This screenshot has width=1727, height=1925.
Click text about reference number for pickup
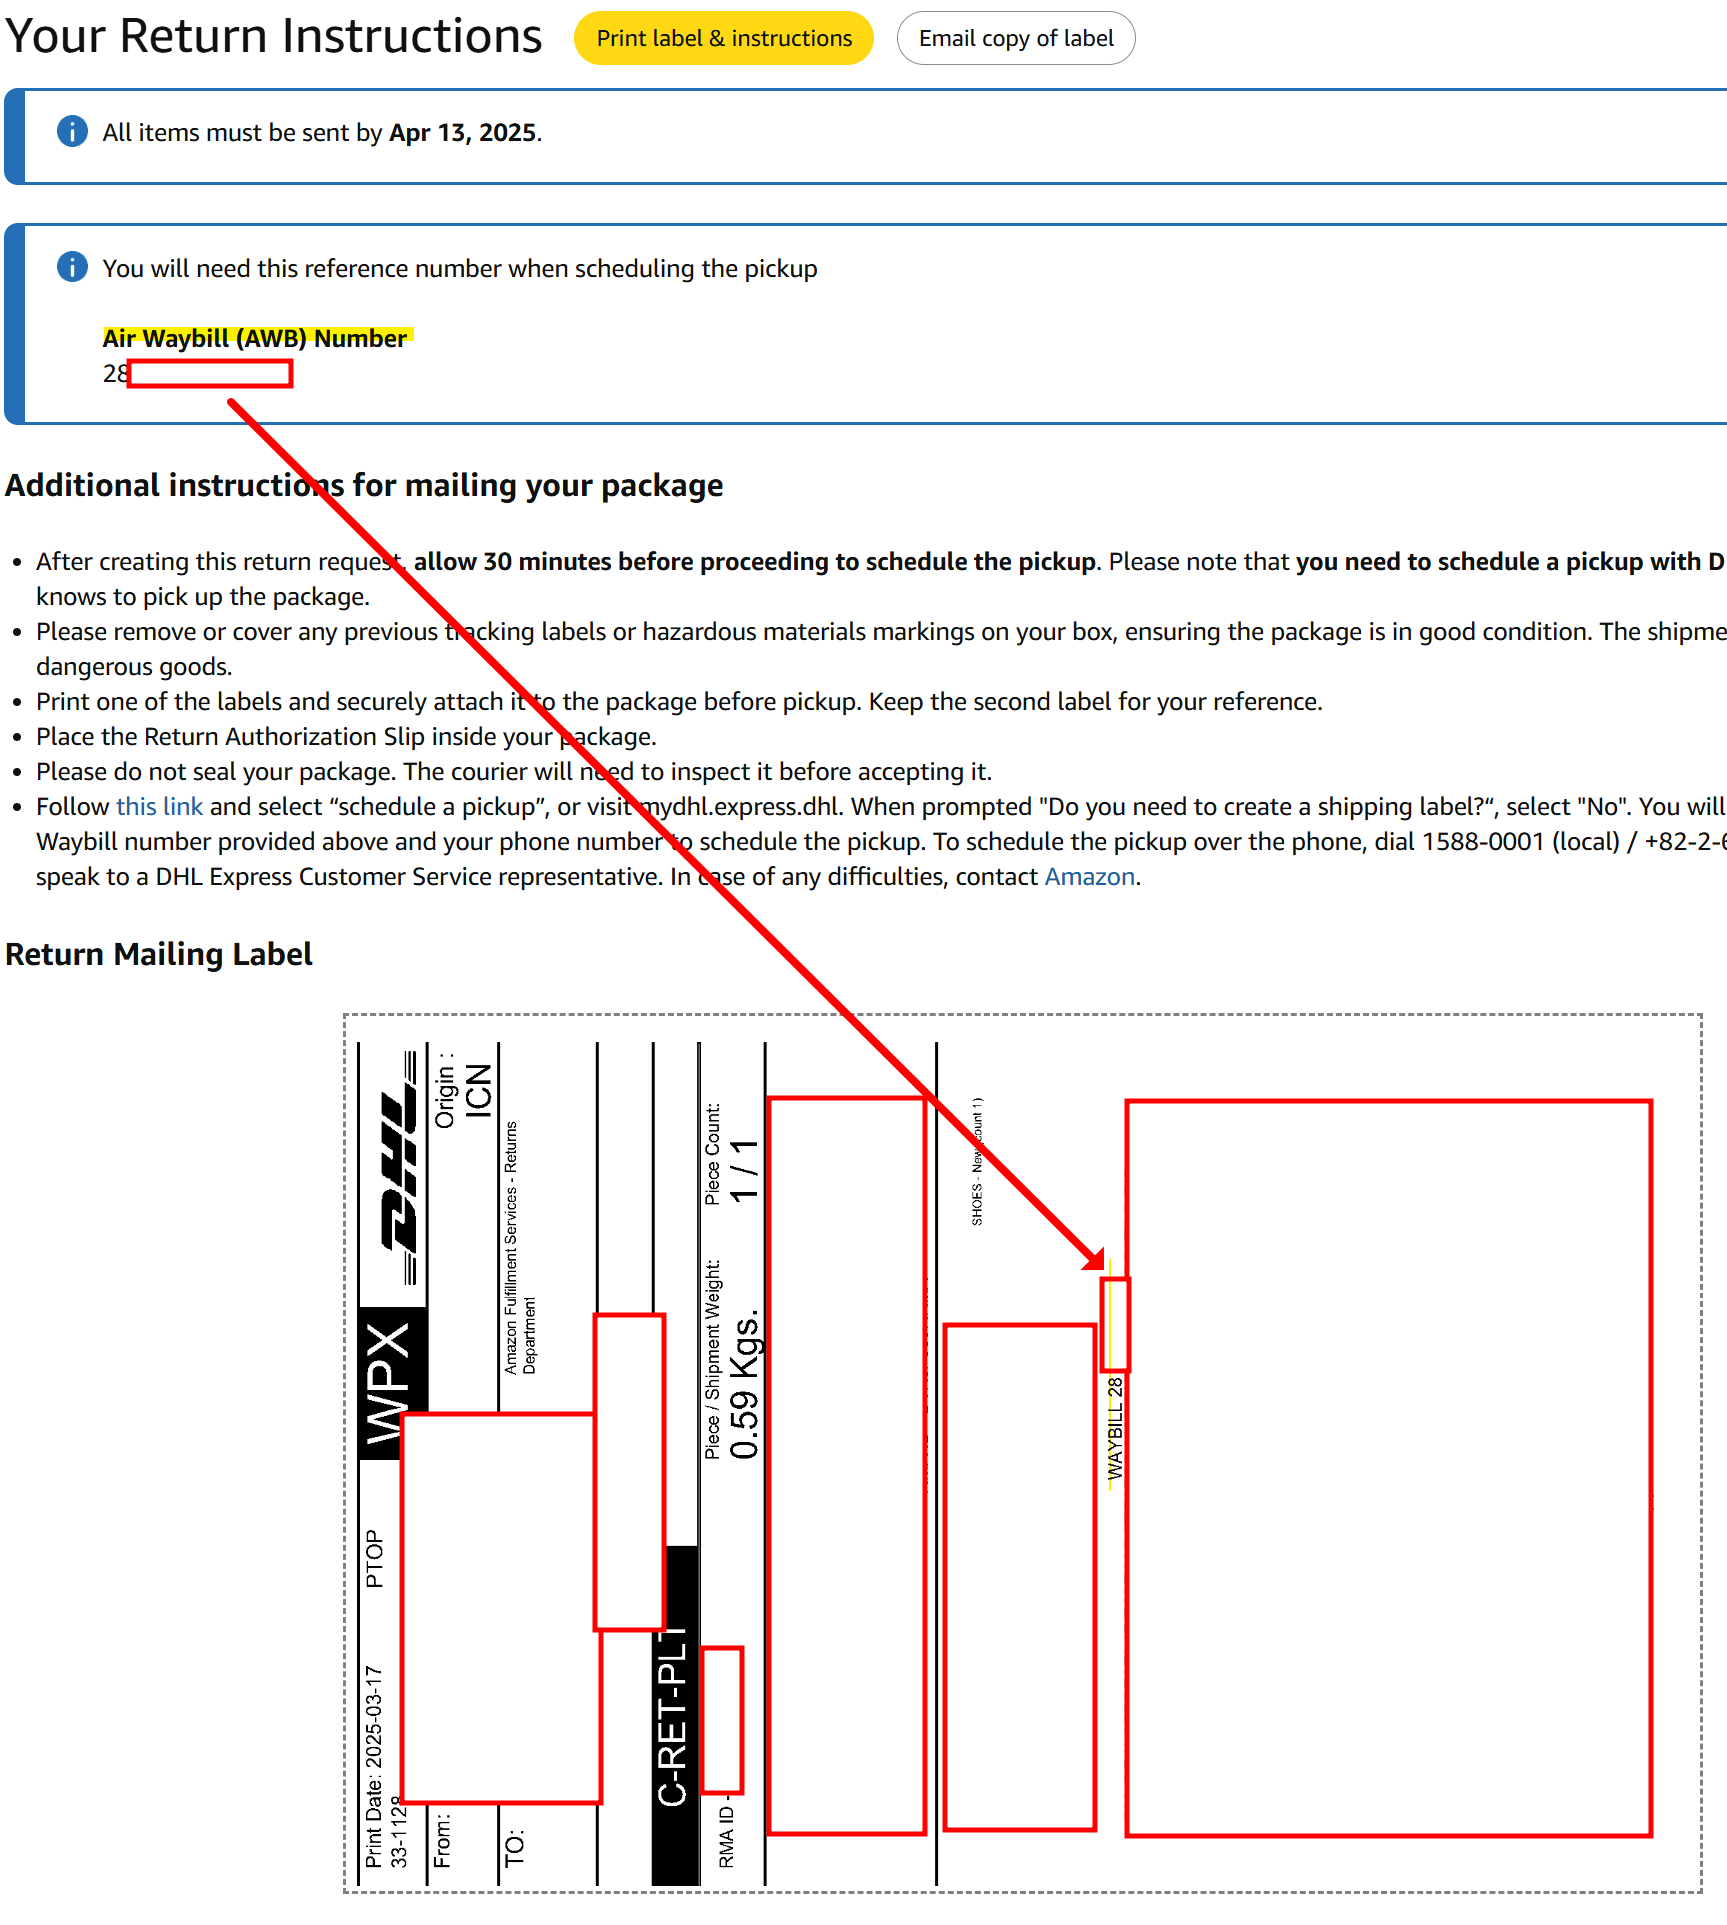tap(460, 268)
